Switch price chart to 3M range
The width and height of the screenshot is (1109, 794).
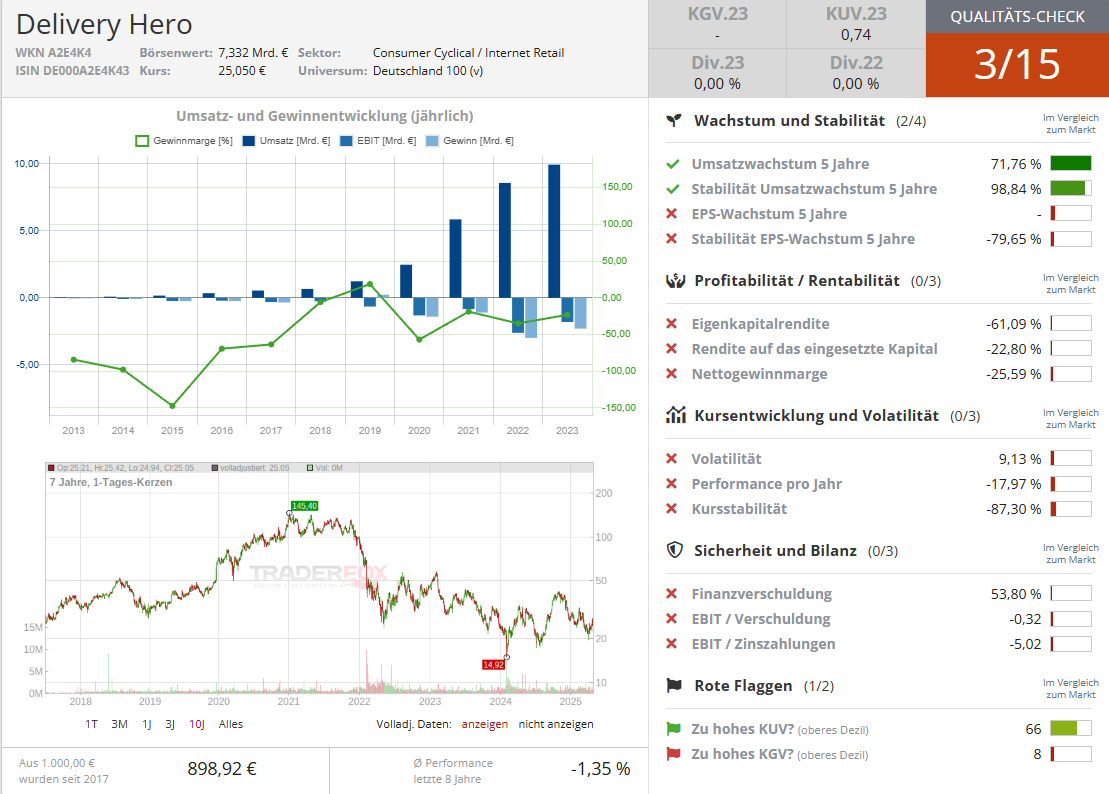(120, 724)
